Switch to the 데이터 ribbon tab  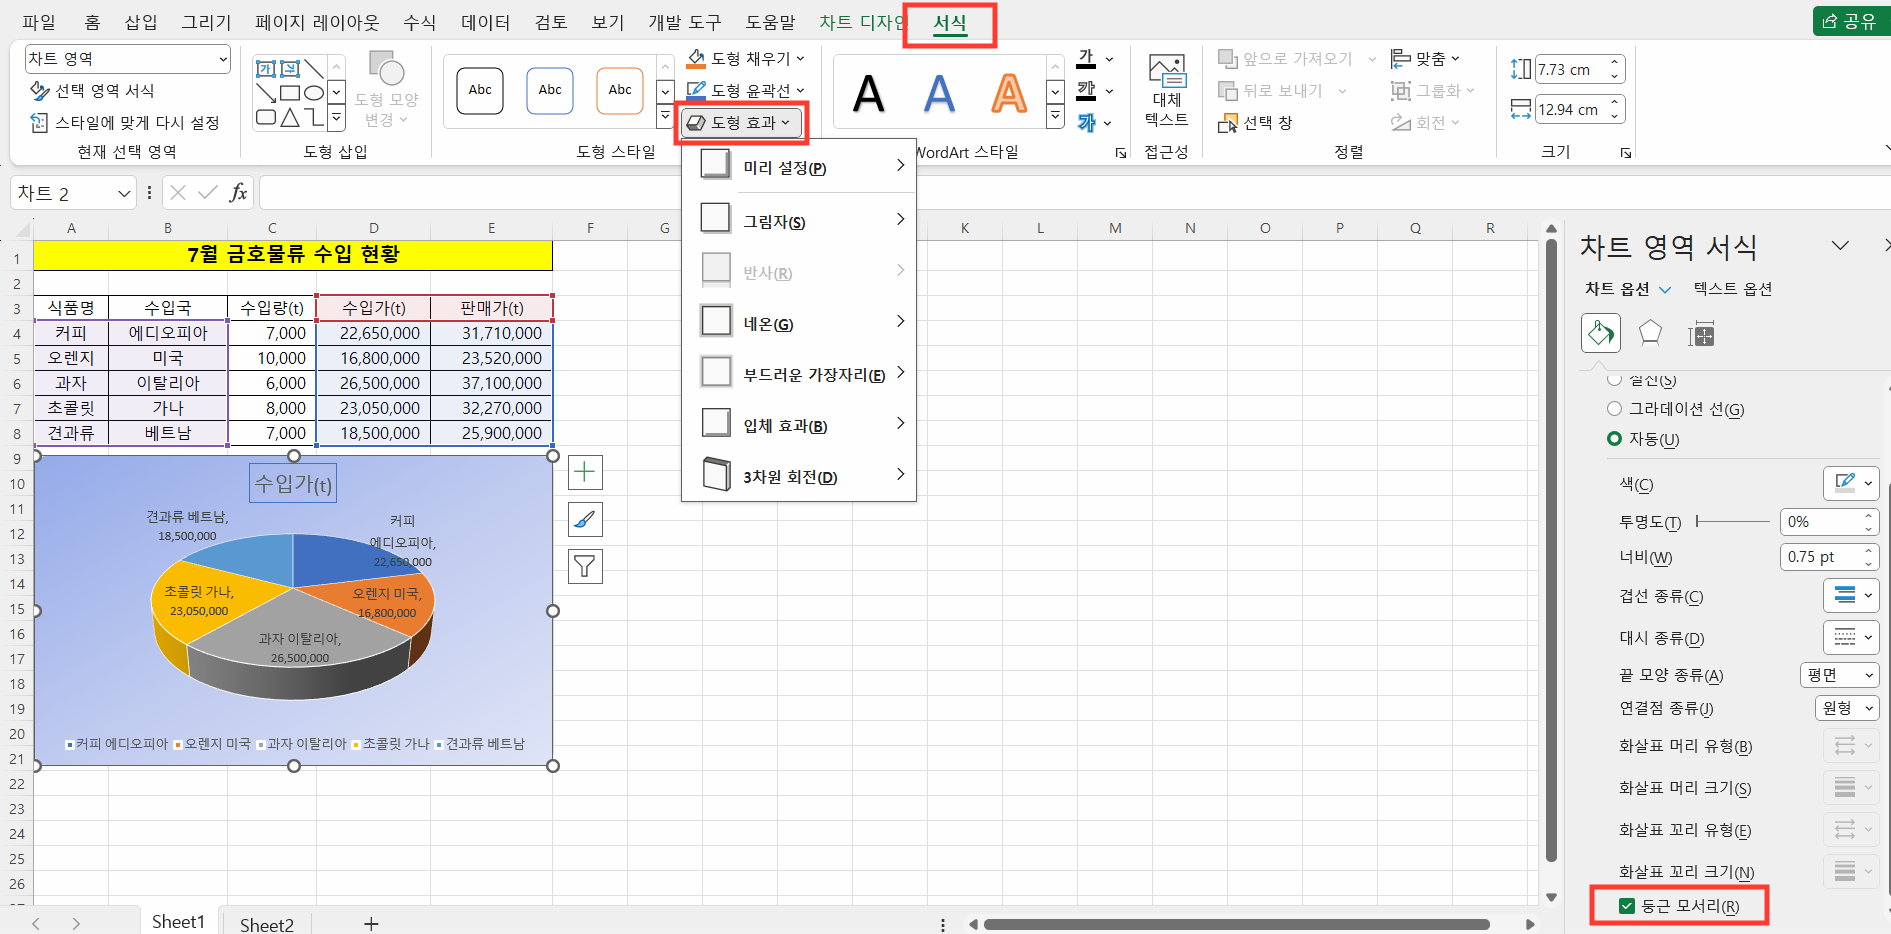[x=485, y=22]
